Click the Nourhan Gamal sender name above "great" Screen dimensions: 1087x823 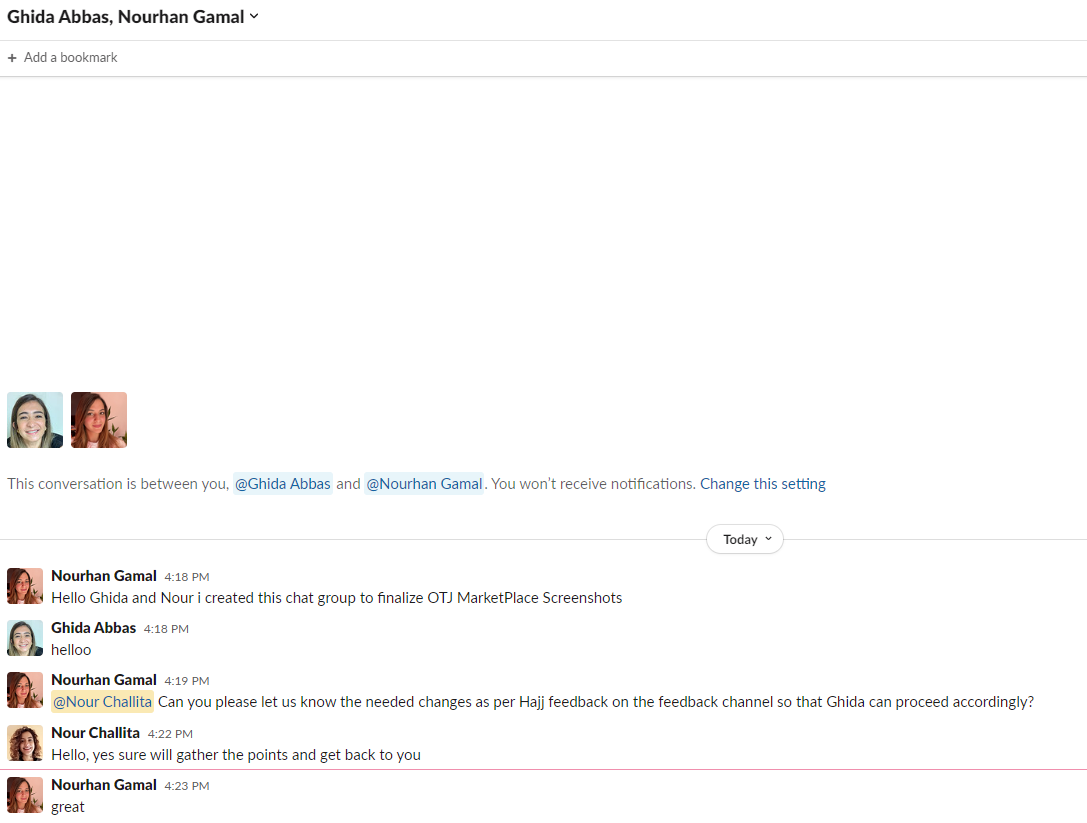point(104,785)
